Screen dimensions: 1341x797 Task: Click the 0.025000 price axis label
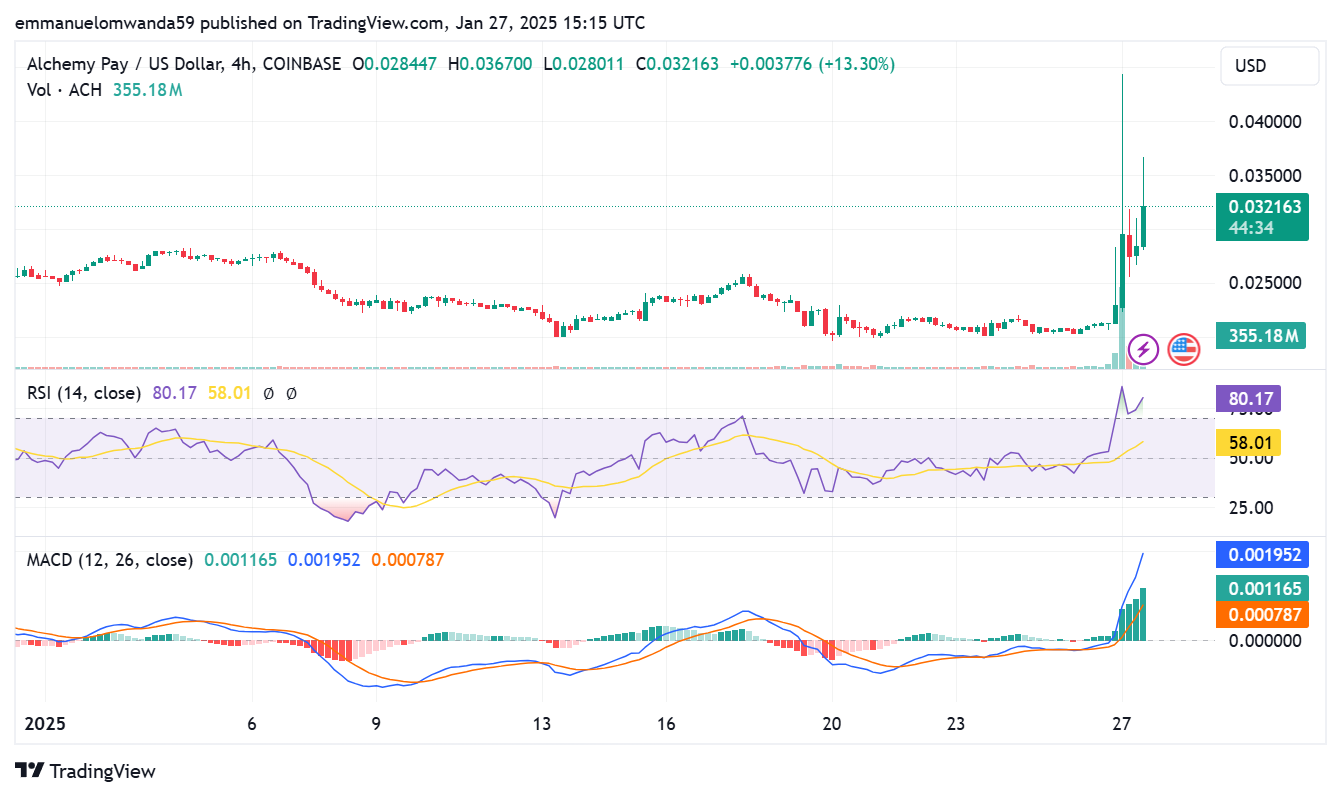point(1264,282)
